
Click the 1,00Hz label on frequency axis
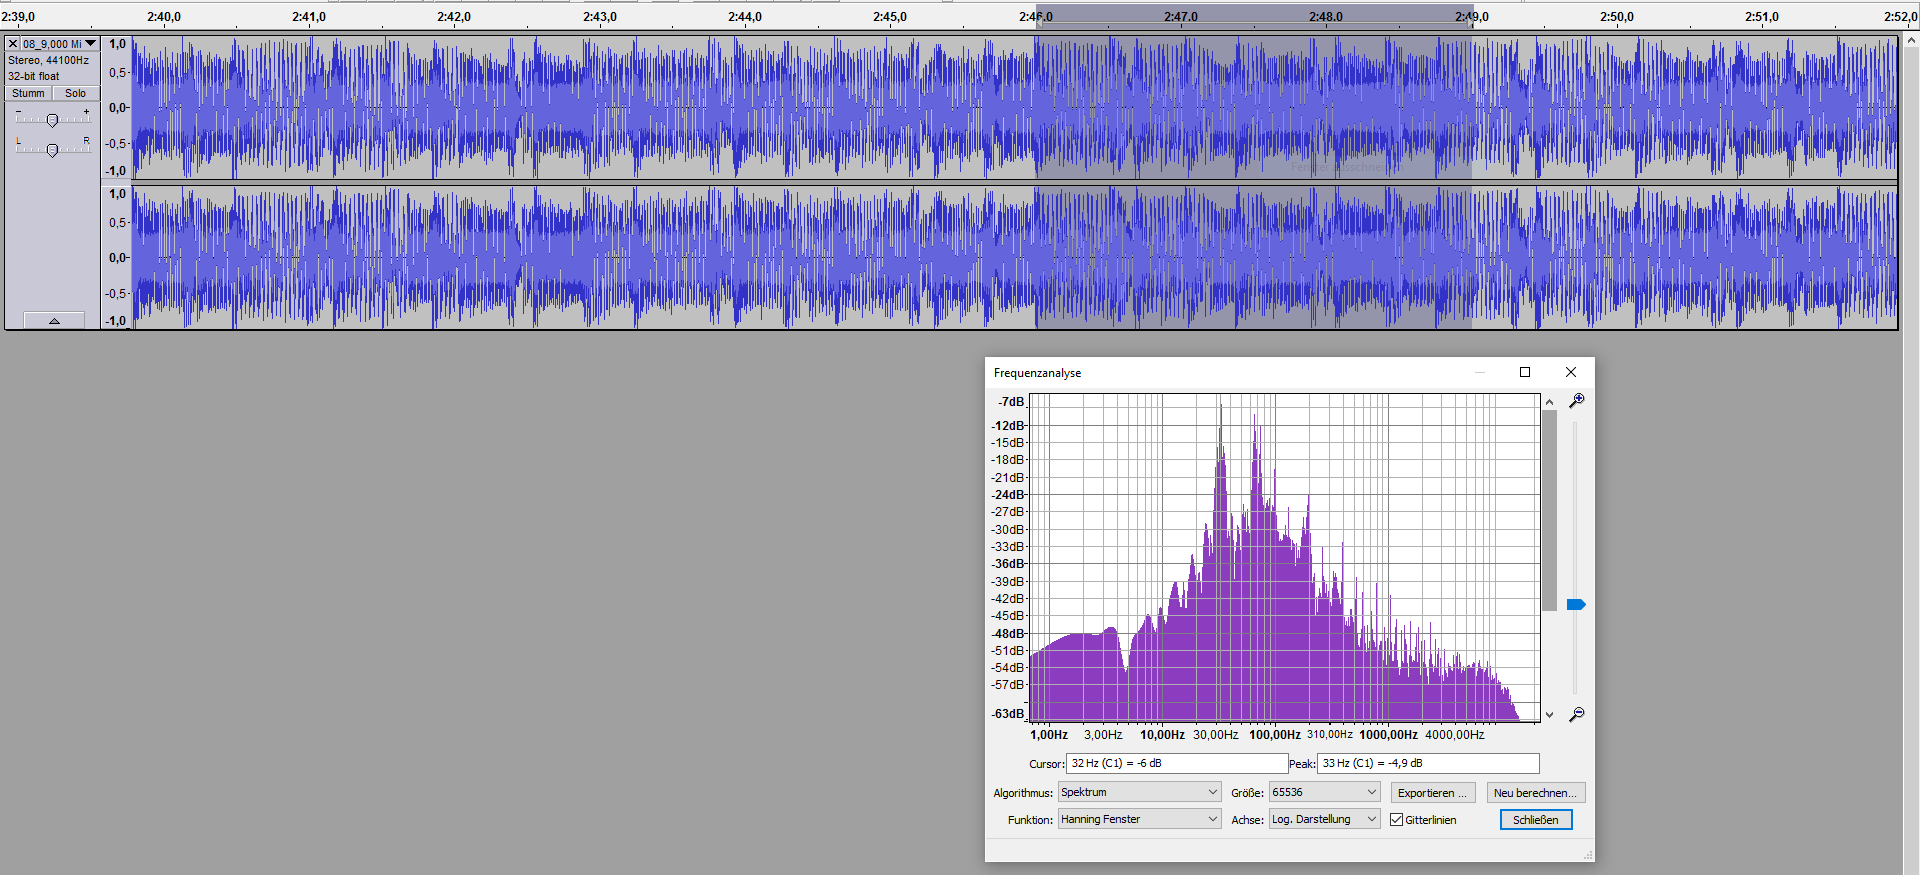click(x=1049, y=735)
